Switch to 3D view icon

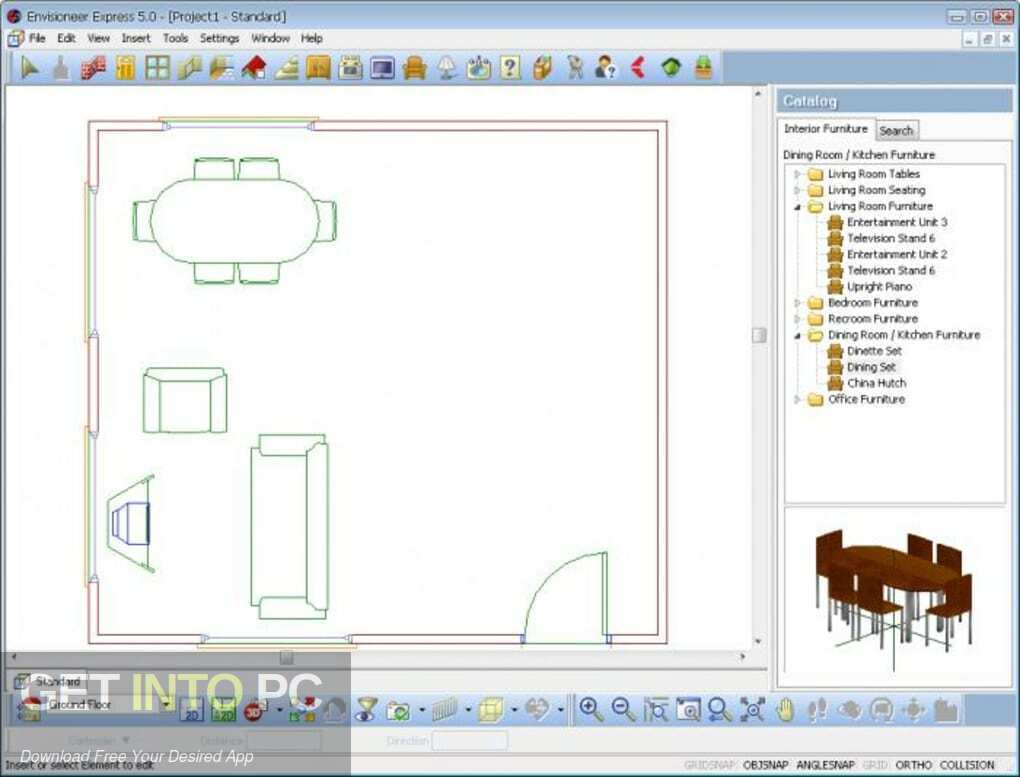[256, 710]
